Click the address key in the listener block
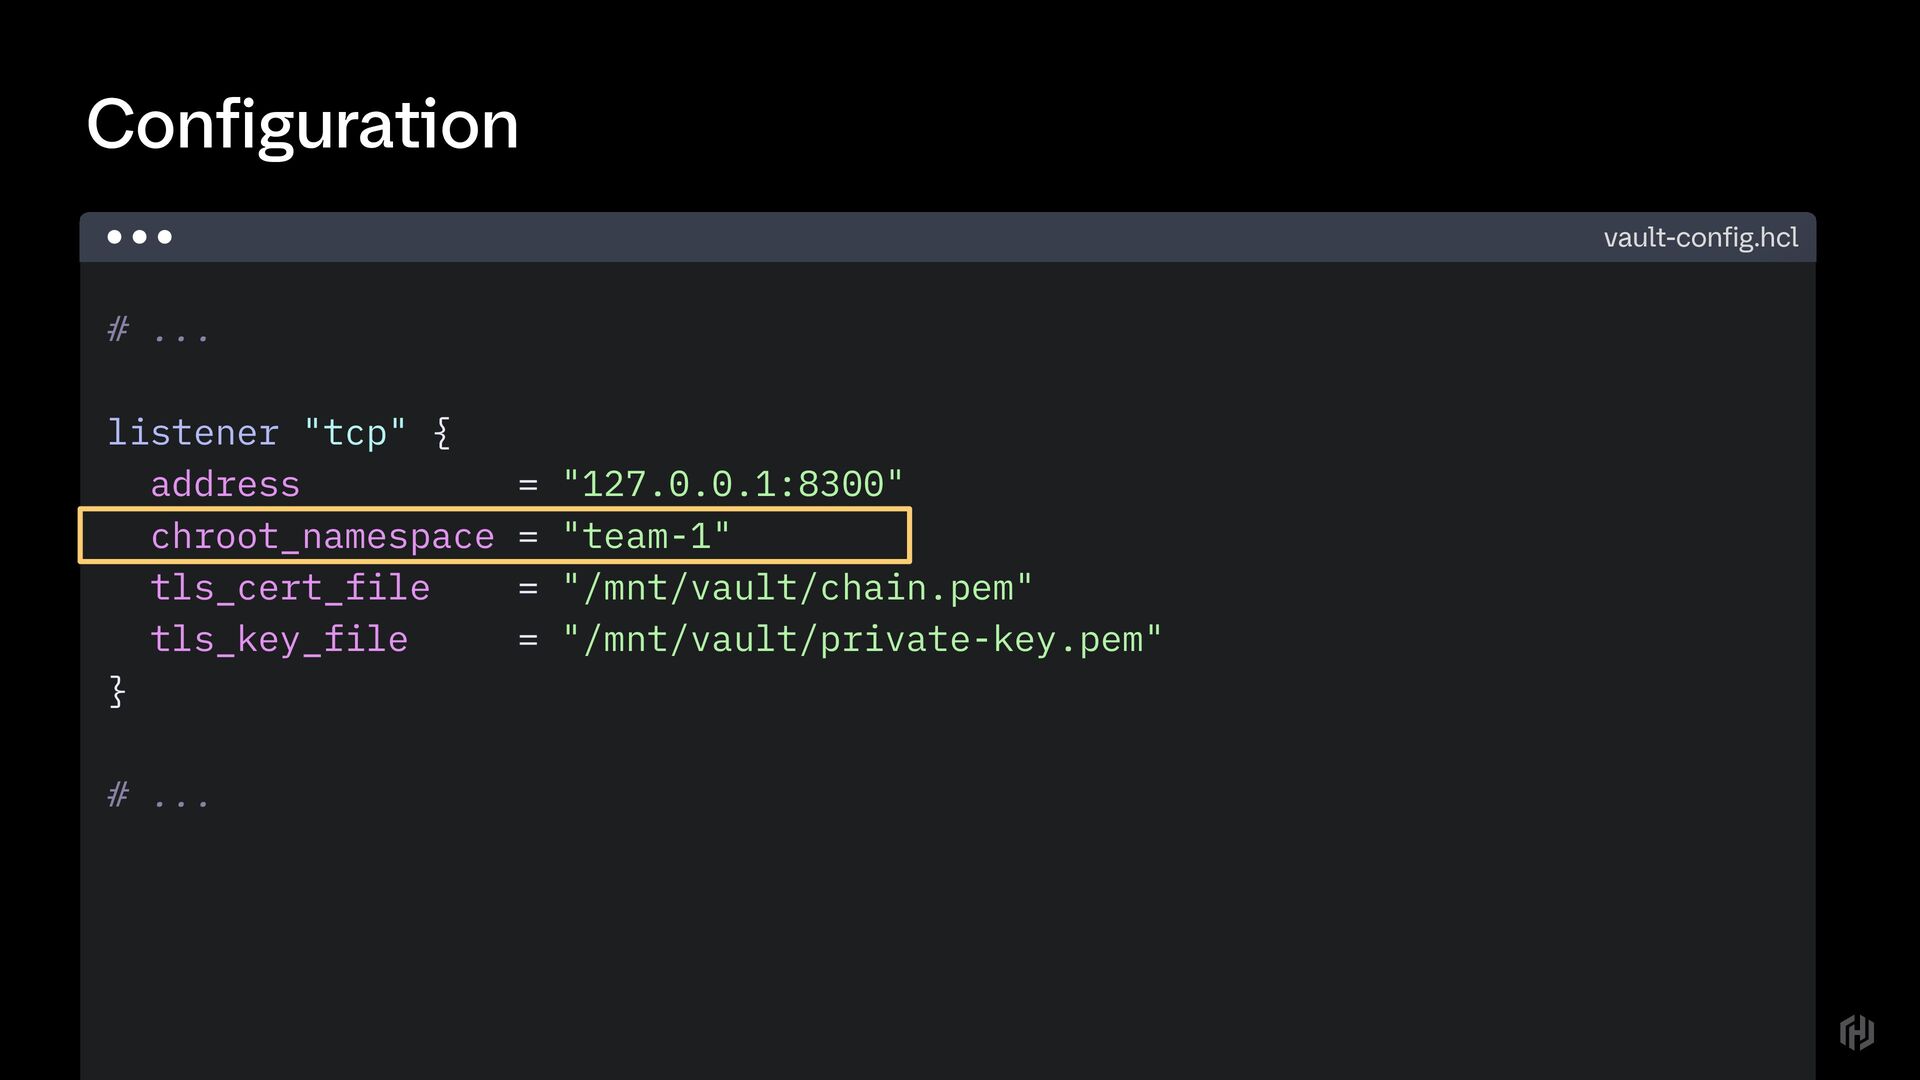1920x1080 pixels. pos(225,485)
